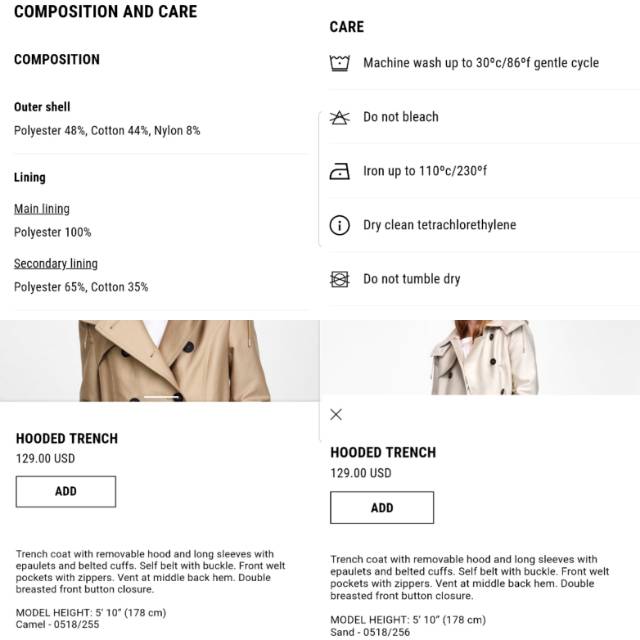
Task: Click the Camel hooded trench title
Action: point(67,438)
